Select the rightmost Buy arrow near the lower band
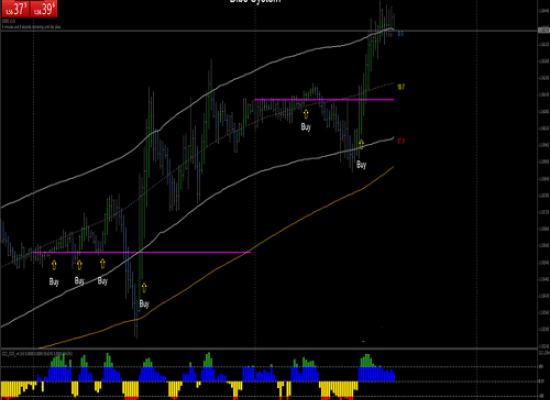 point(361,144)
